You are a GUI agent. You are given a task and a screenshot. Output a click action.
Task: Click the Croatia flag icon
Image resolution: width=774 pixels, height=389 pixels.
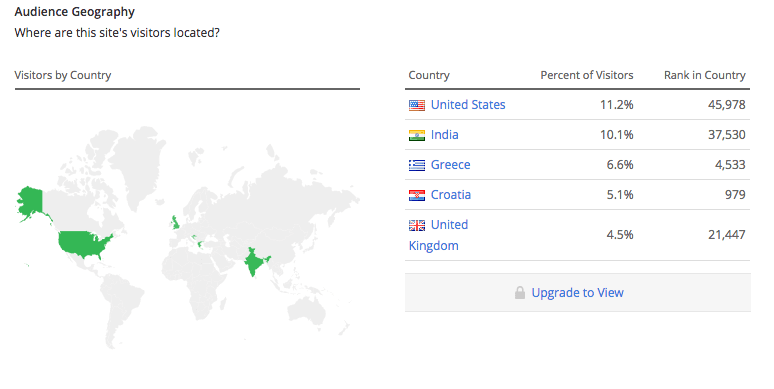point(417,195)
